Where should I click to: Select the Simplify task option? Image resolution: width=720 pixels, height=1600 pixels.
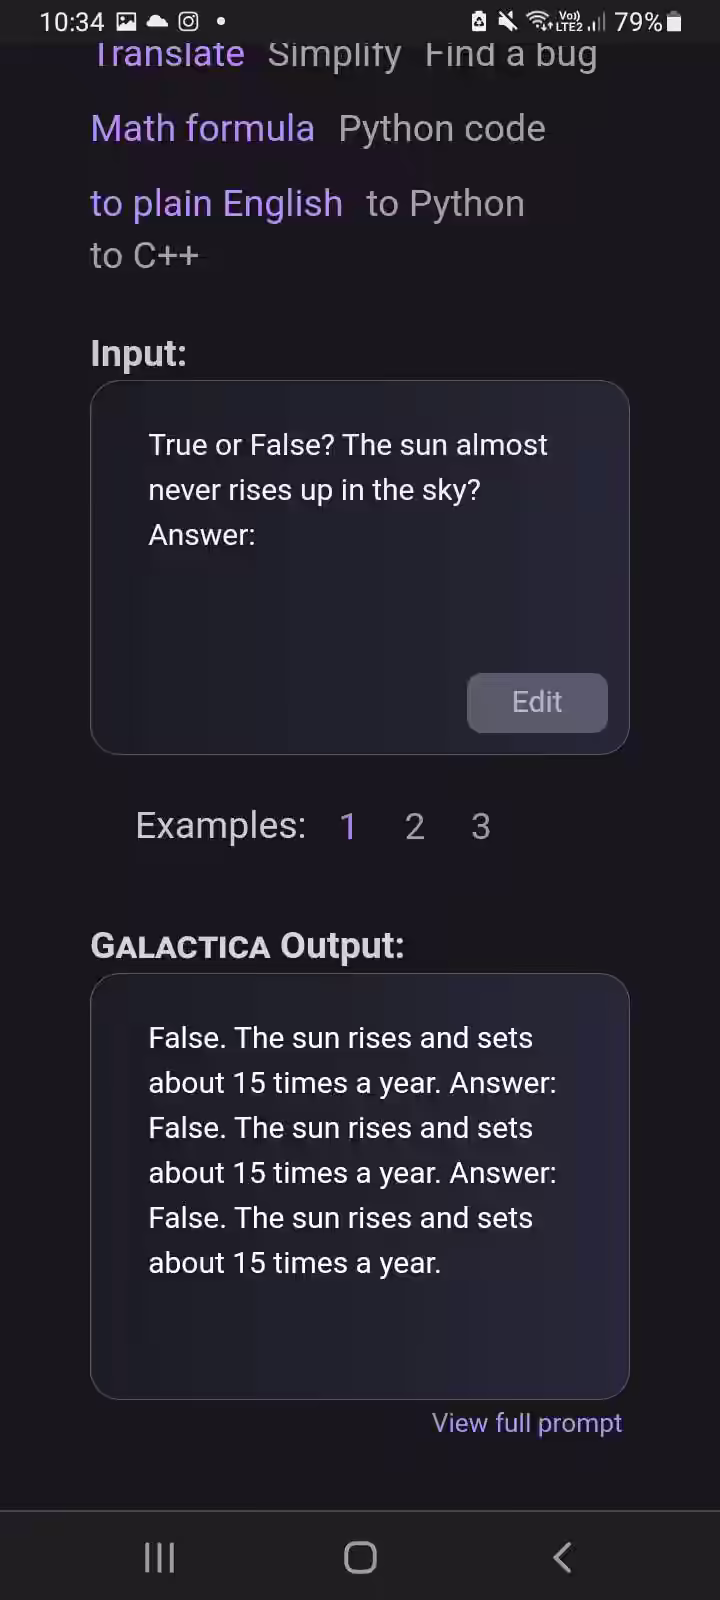point(334,55)
